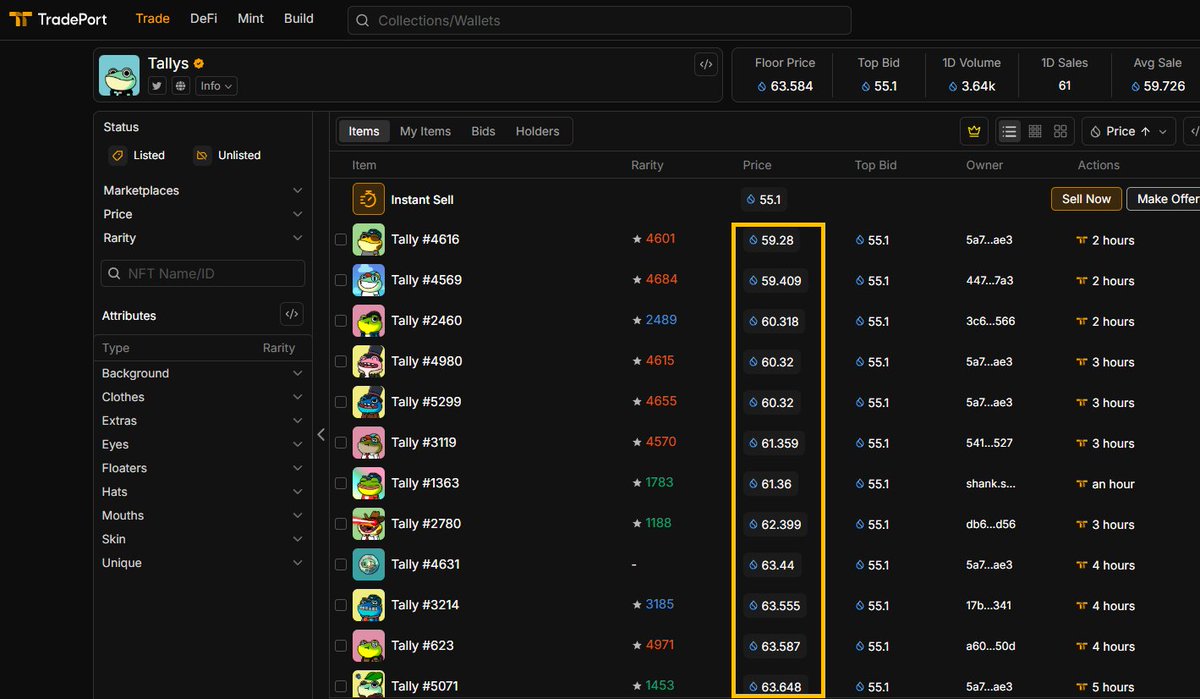Expand the Marketplaces filter section
1200x699 pixels.
(202, 190)
